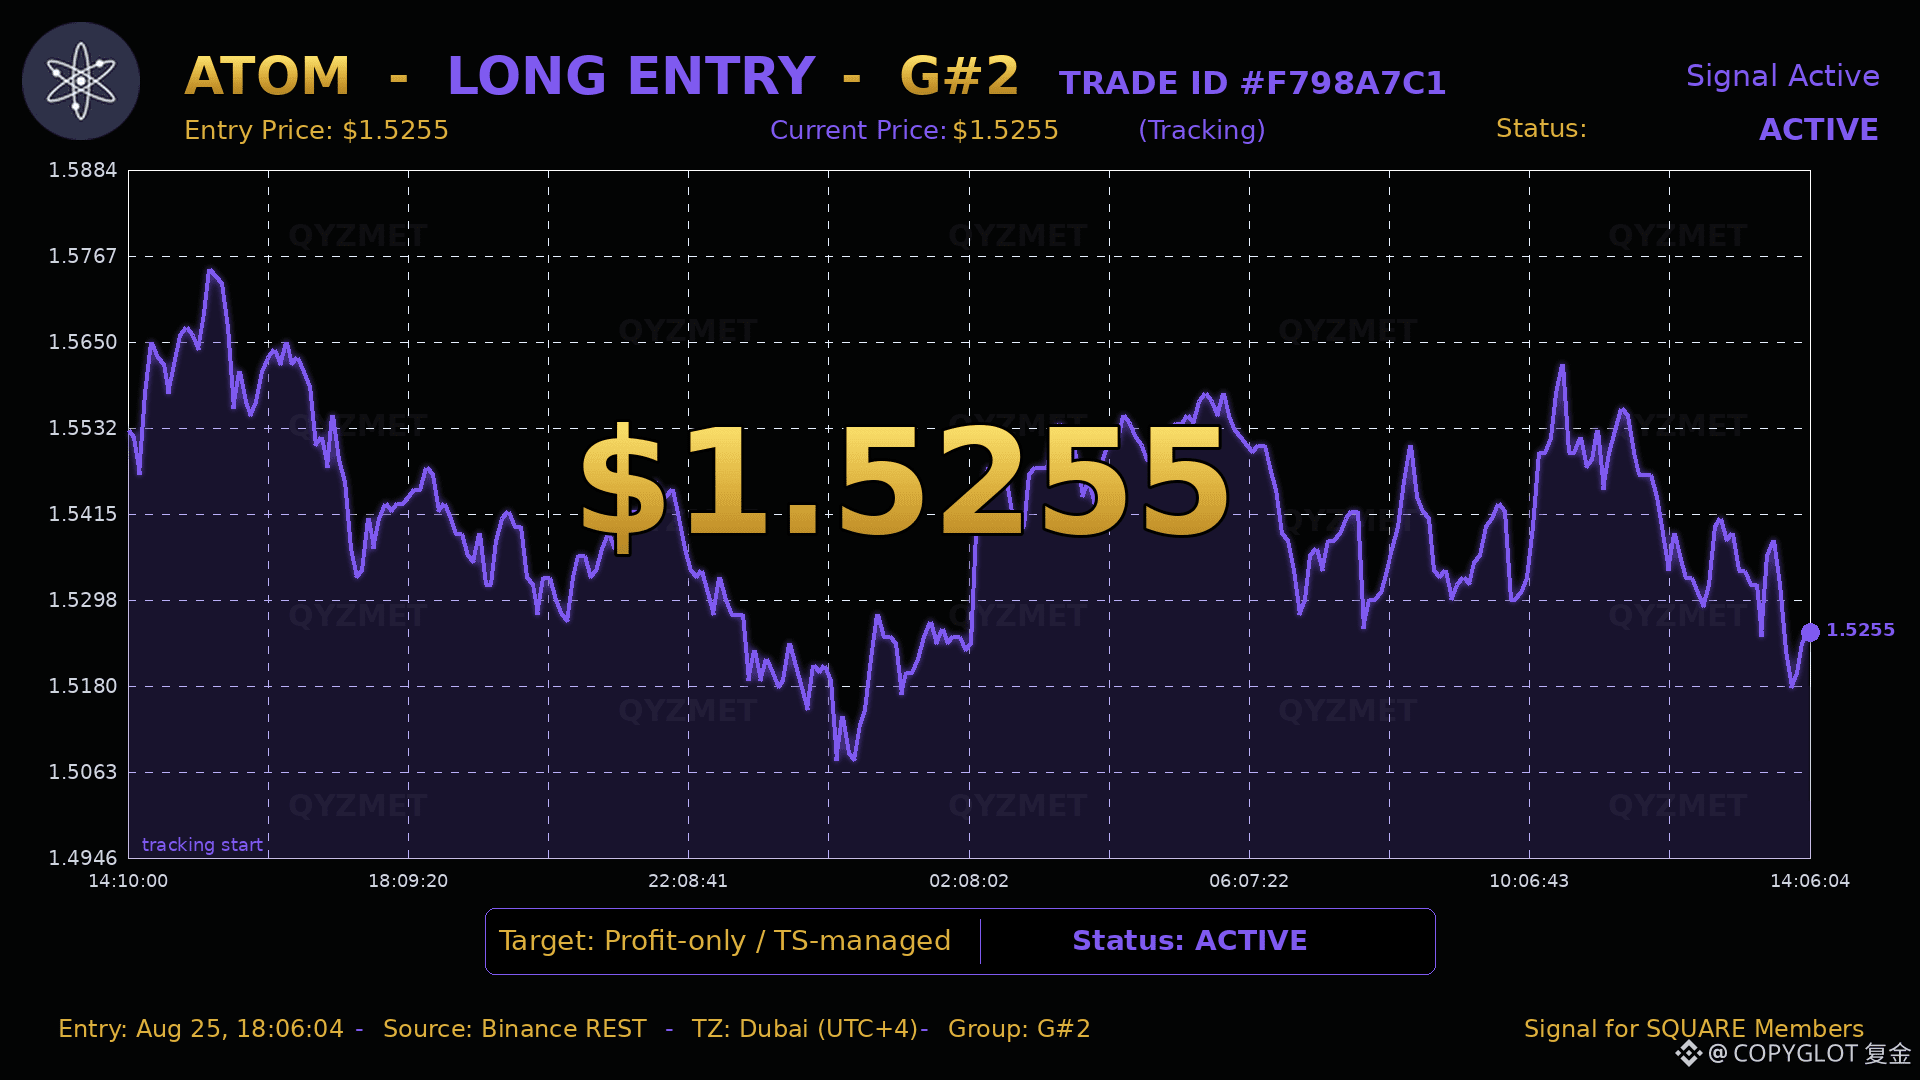Click the Signal for SQUARE Members text
1920x1080 pixels.
pyautogui.click(x=1694, y=1029)
